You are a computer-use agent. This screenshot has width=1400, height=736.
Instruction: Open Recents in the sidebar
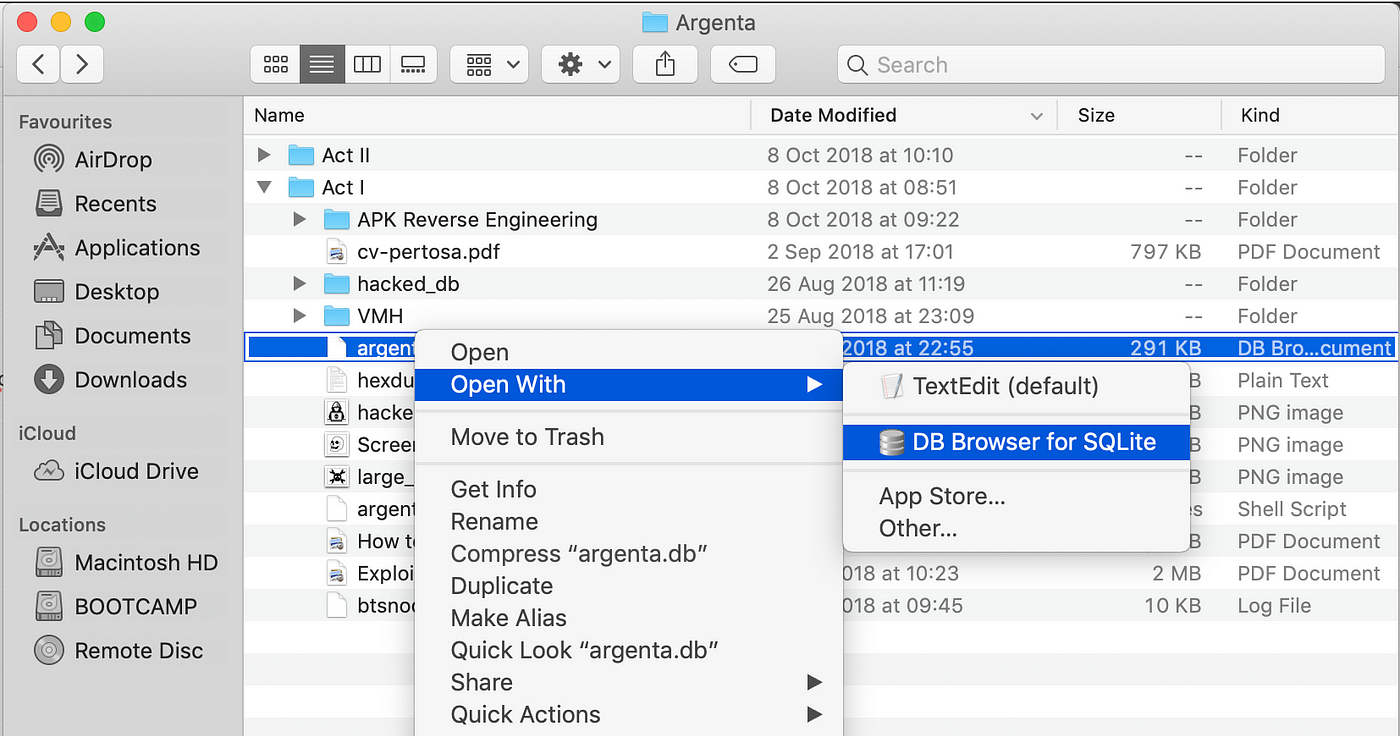point(94,204)
